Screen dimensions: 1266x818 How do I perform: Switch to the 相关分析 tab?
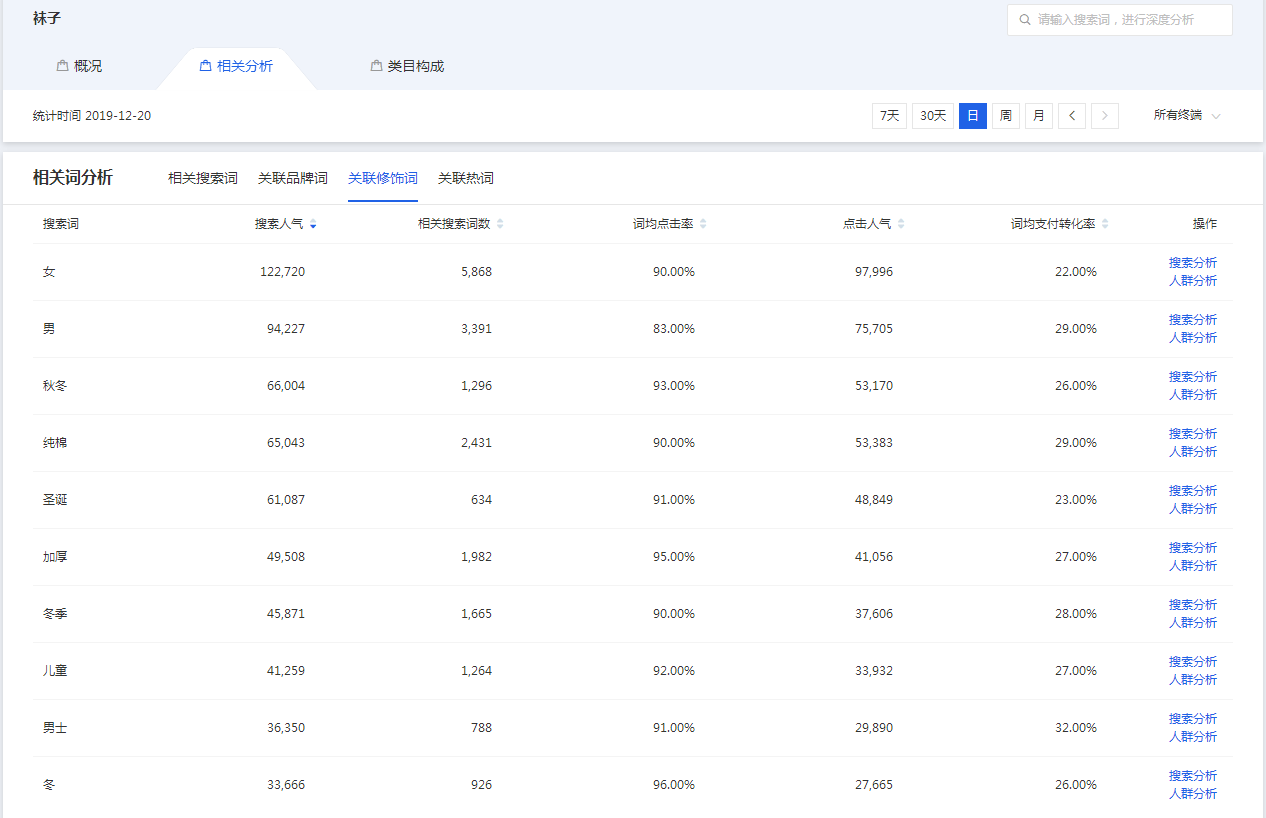[236, 66]
